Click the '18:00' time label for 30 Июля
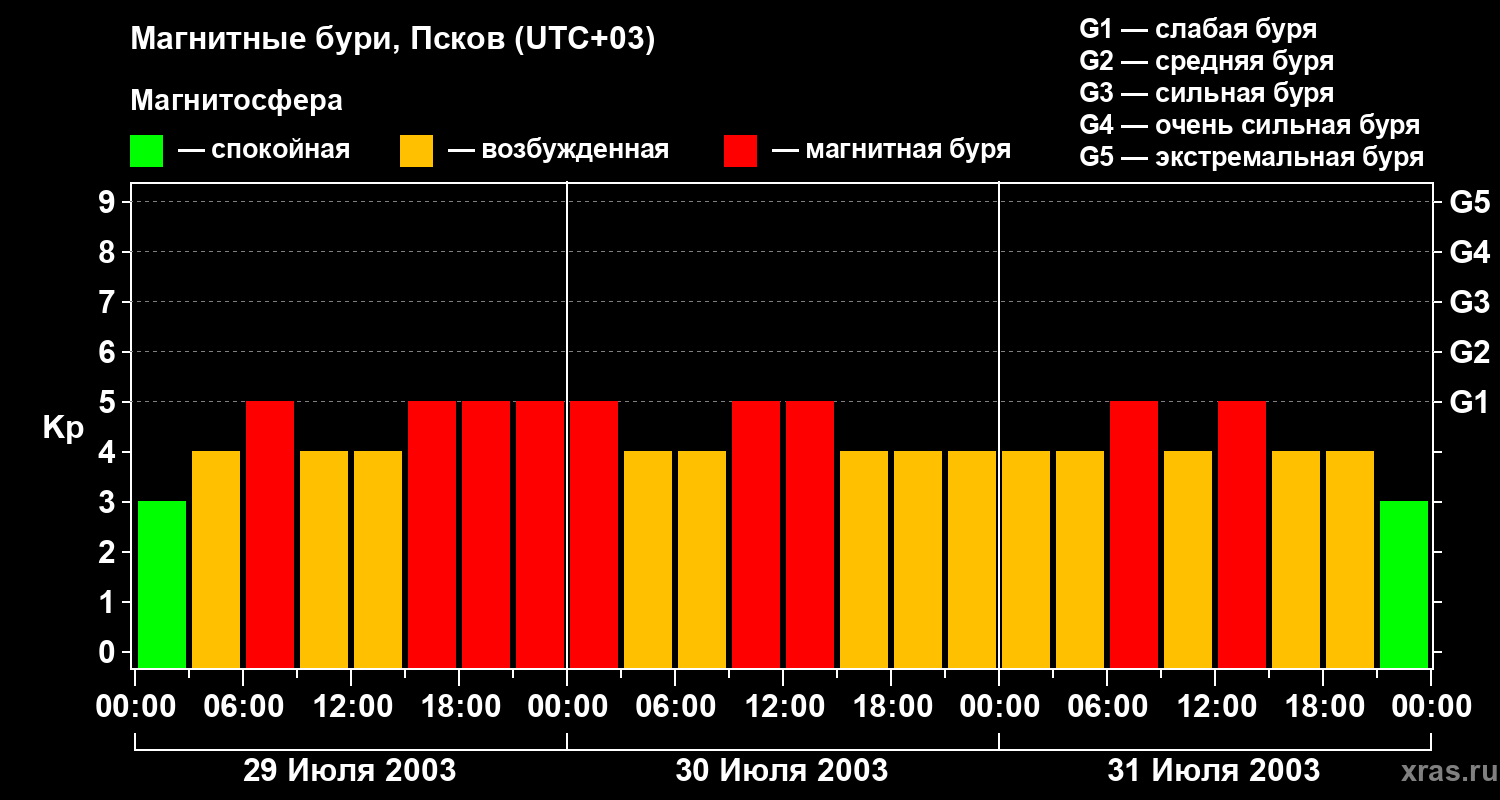Image resolution: width=1500 pixels, height=800 pixels. (891, 707)
